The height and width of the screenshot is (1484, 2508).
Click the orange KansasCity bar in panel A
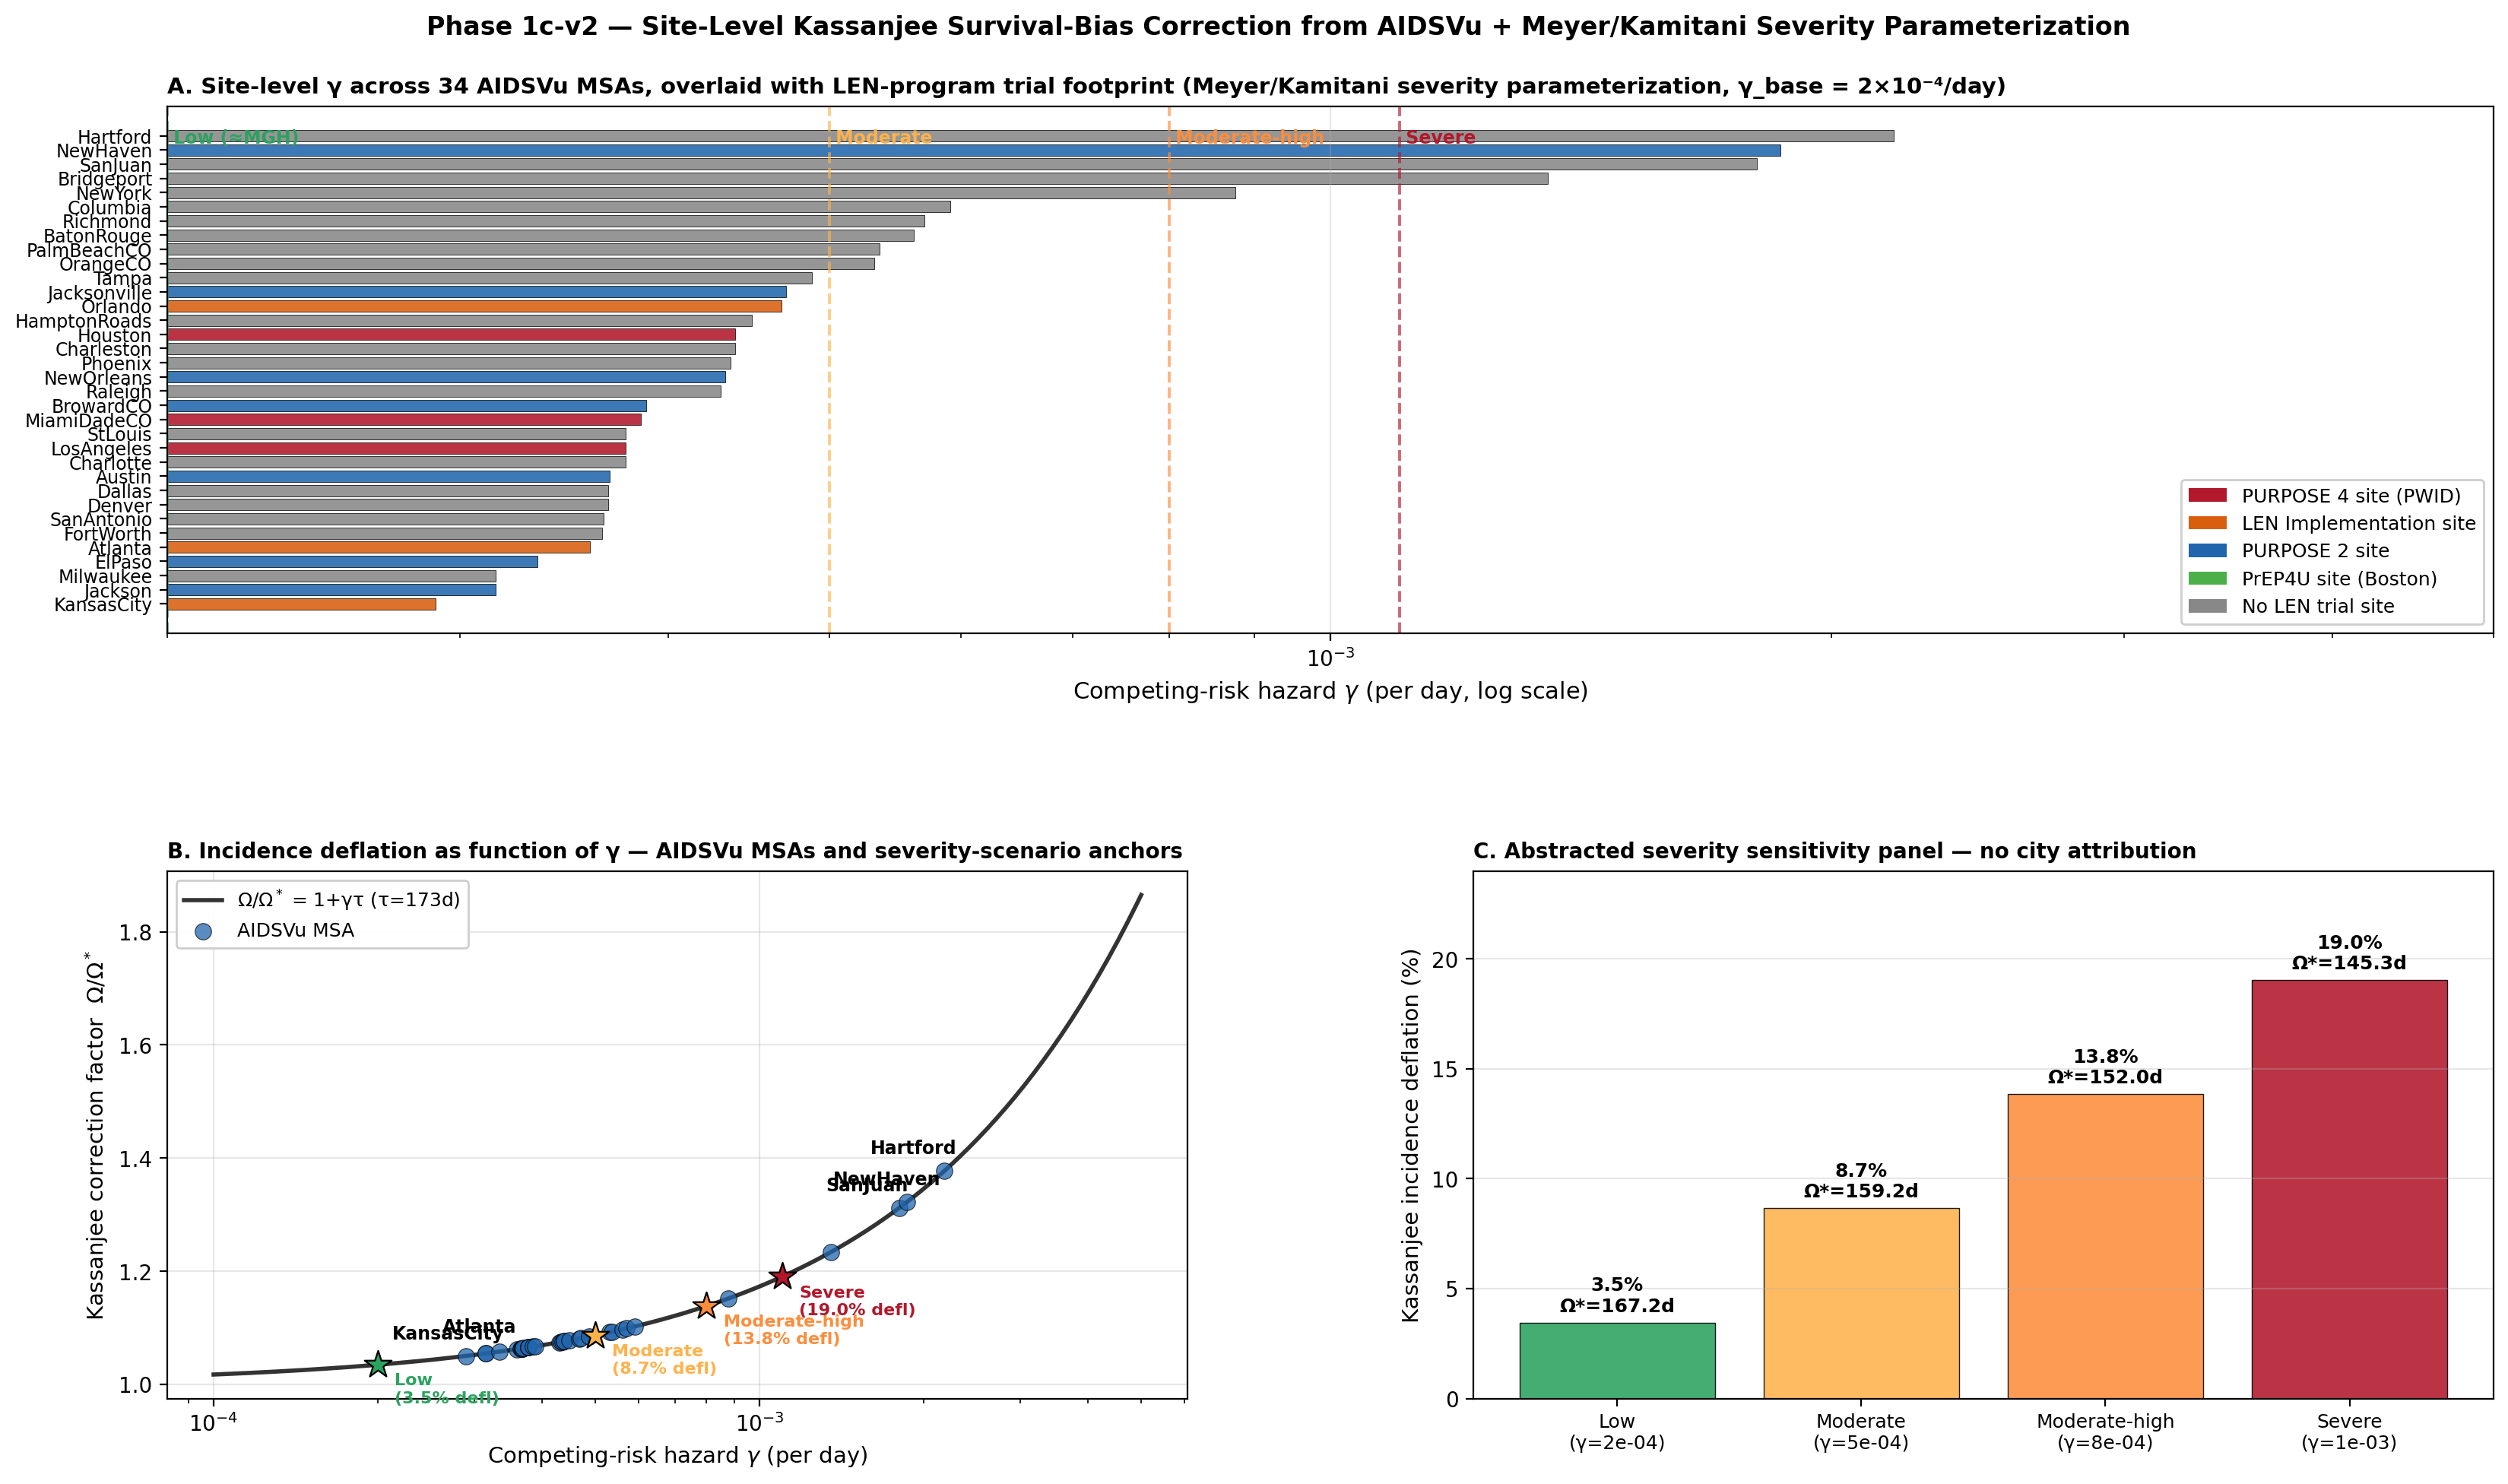tap(301, 605)
